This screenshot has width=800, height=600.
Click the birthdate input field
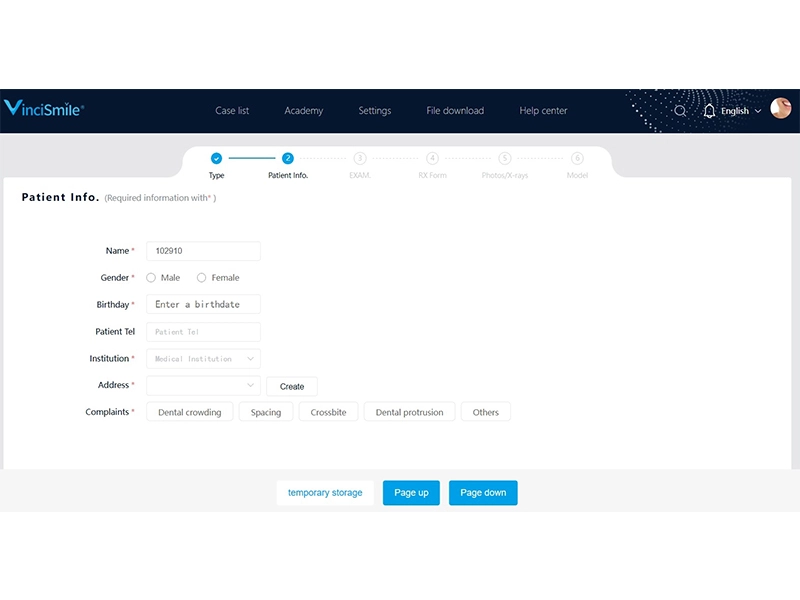203,304
